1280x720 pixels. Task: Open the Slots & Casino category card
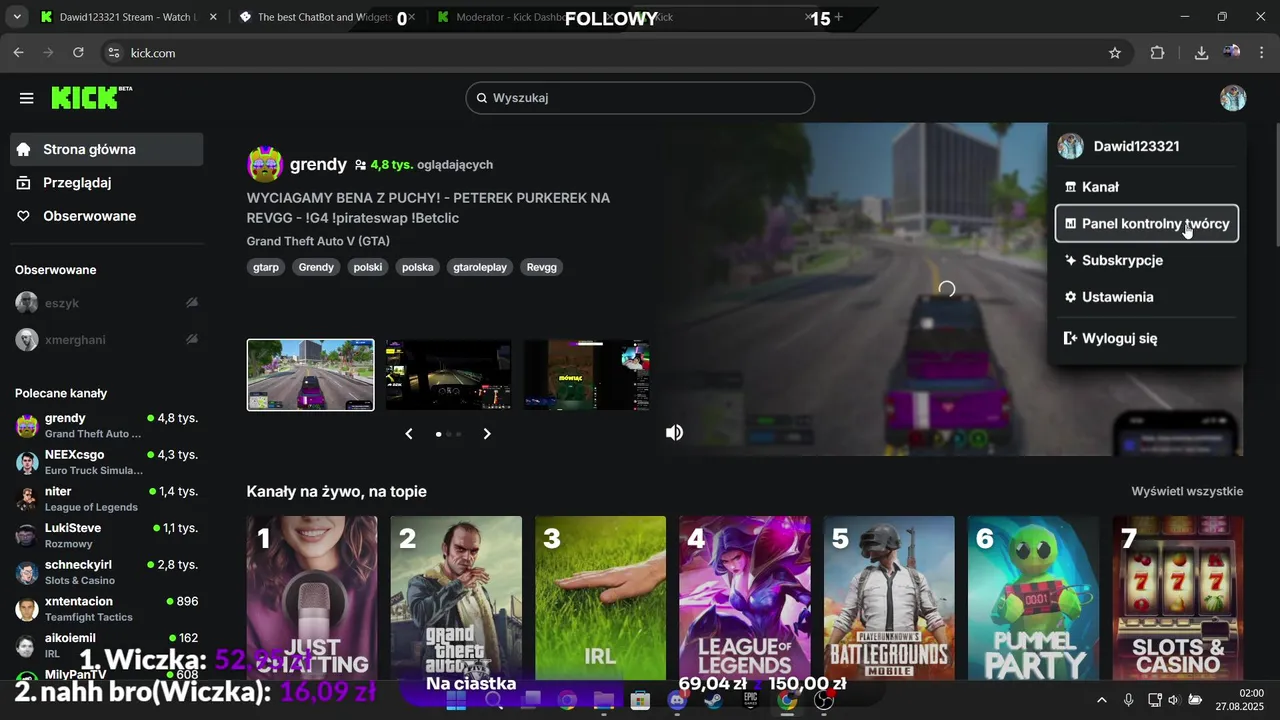coord(1178,598)
